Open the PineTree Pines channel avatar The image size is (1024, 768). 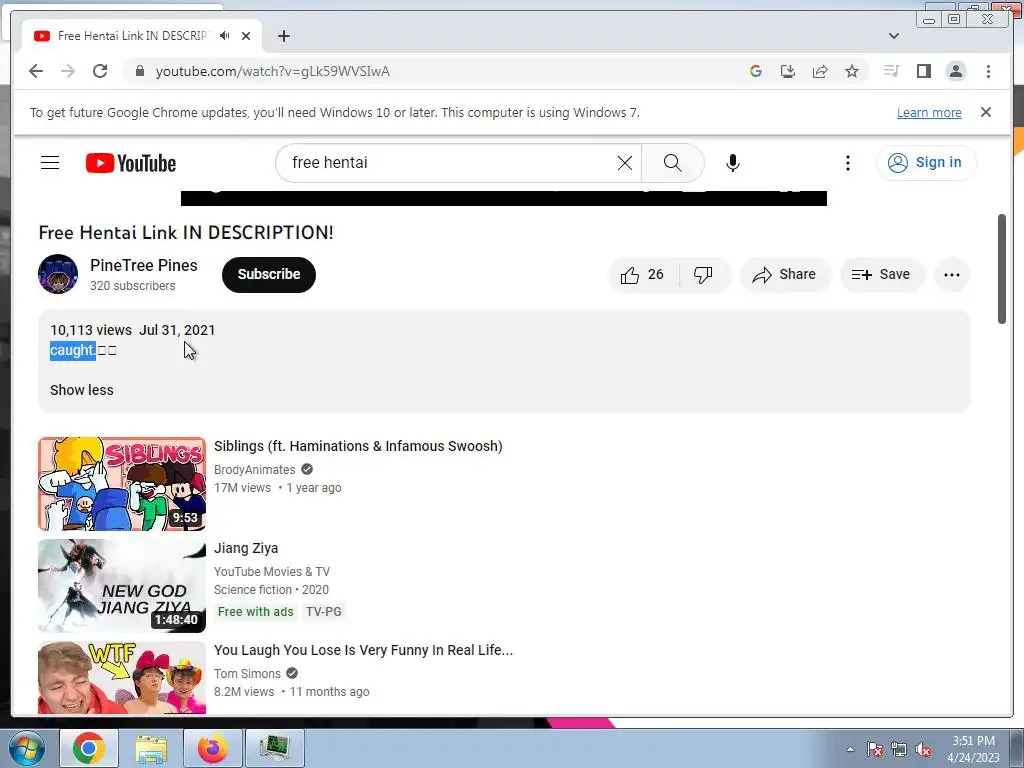pyautogui.click(x=58, y=274)
